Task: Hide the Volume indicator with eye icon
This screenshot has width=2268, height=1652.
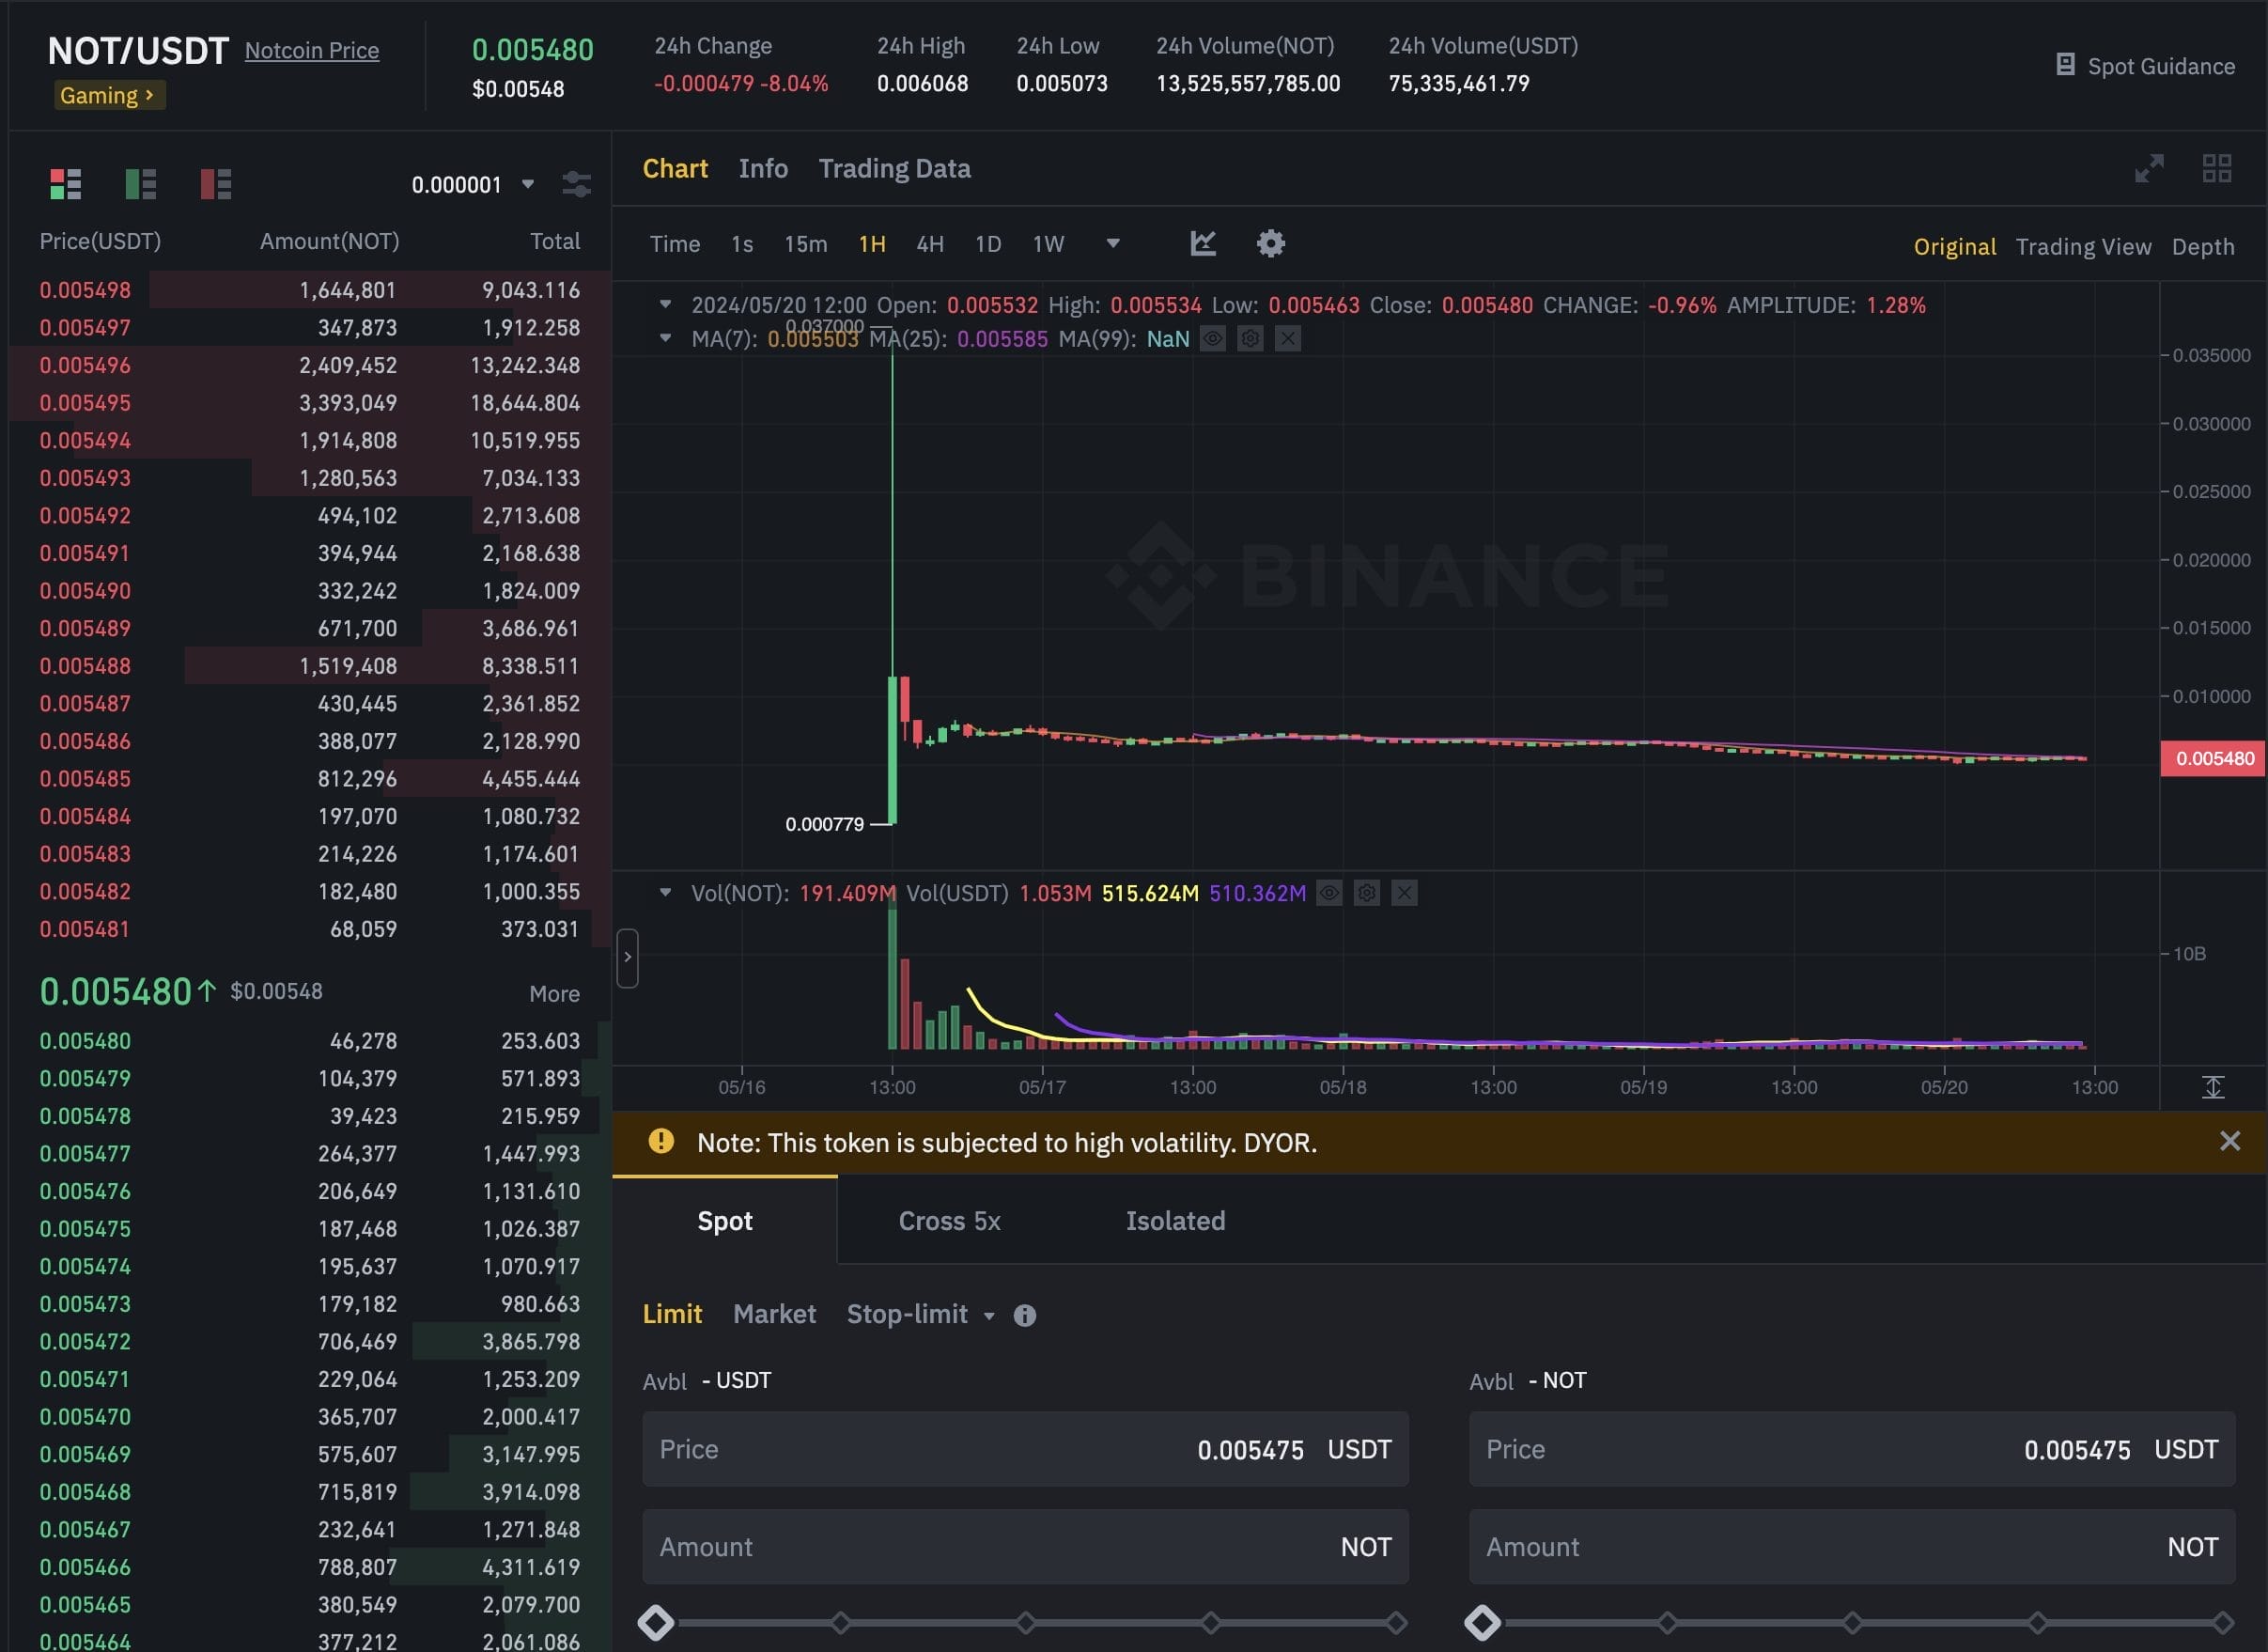Action: click(x=1329, y=893)
